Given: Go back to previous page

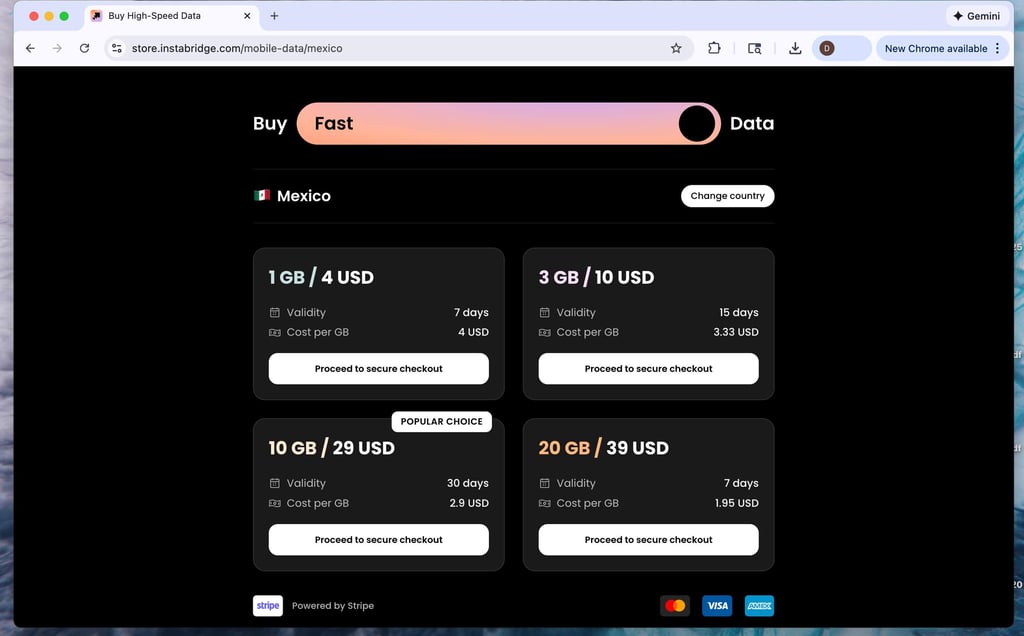Looking at the screenshot, I should (30, 48).
